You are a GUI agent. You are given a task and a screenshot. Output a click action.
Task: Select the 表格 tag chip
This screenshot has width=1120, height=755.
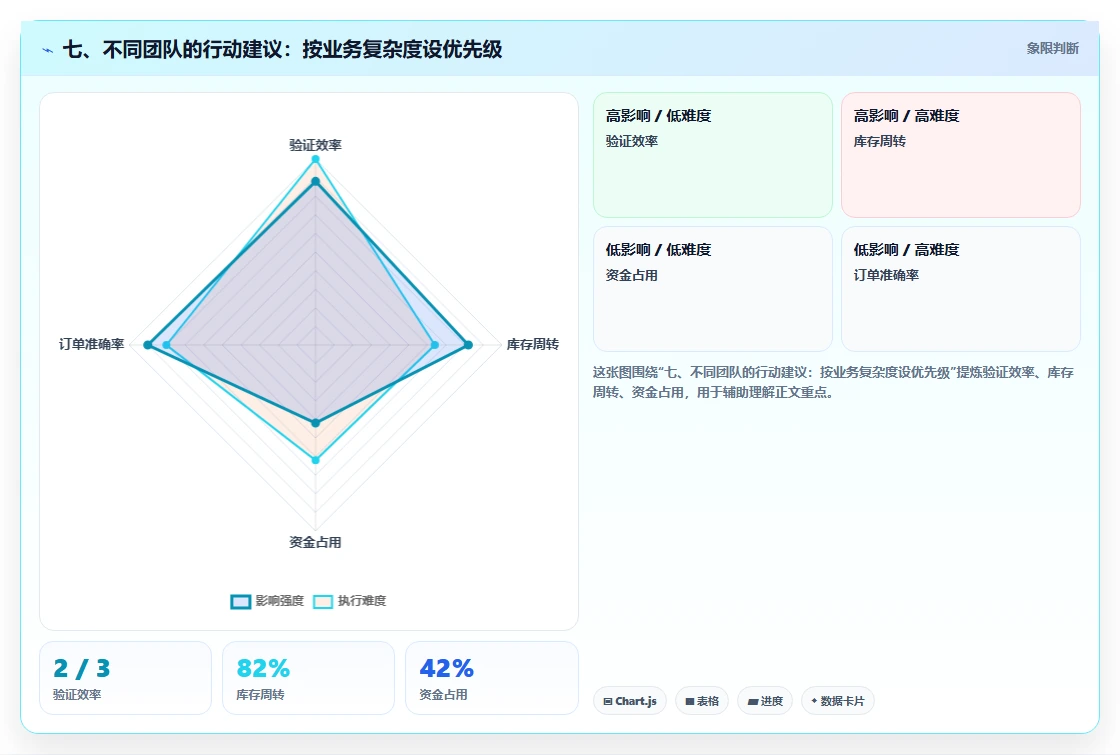click(x=702, y=701)
